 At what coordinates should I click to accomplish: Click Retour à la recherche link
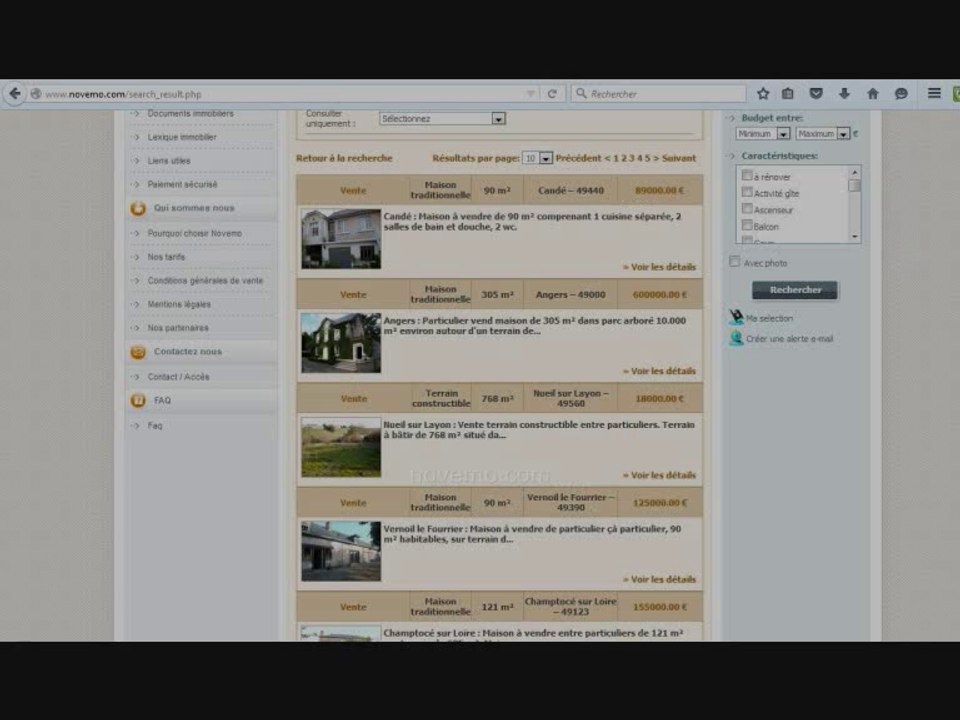[x=344, y=158]
